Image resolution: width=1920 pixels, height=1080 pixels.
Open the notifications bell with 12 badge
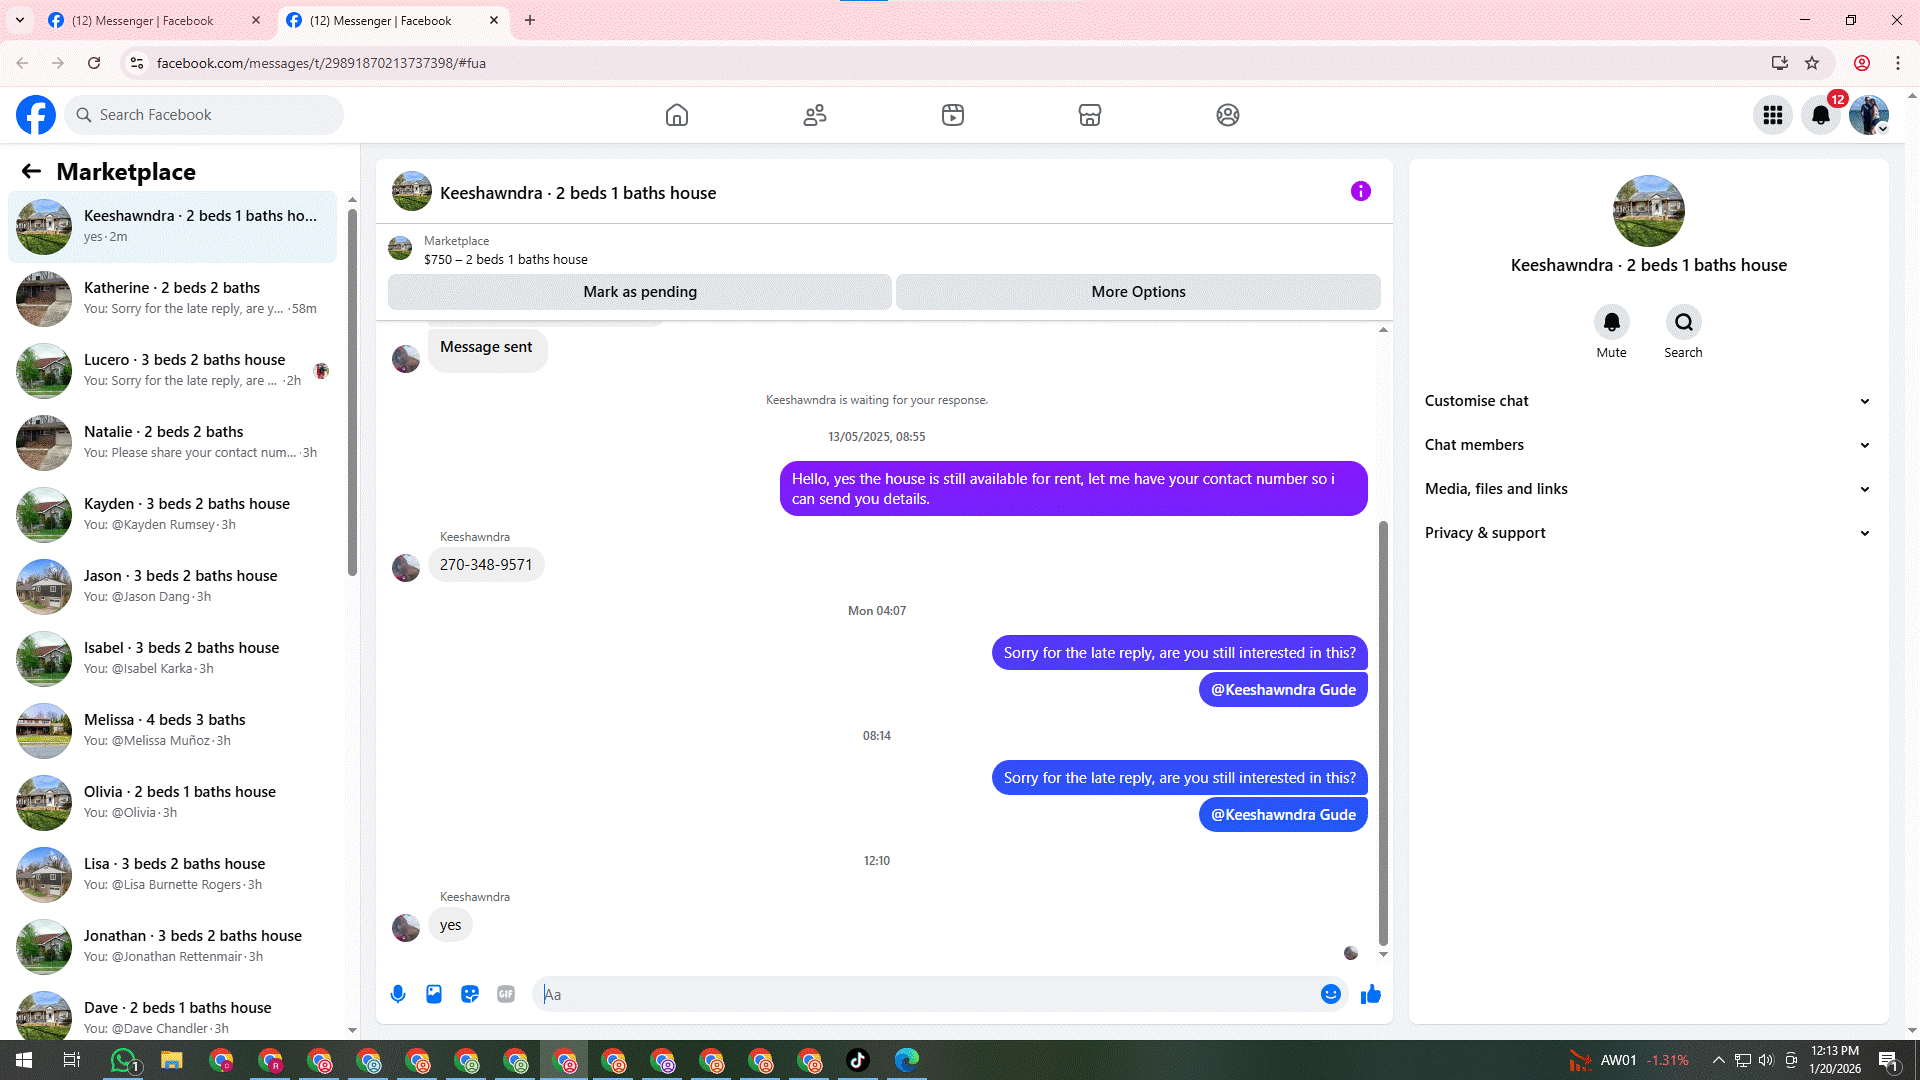click(x=1821, y=115)
